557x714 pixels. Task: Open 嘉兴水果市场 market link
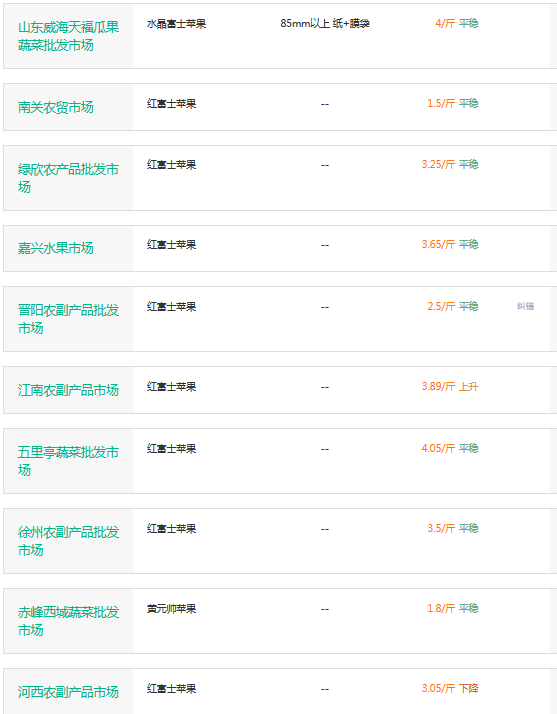coord(56,248)
